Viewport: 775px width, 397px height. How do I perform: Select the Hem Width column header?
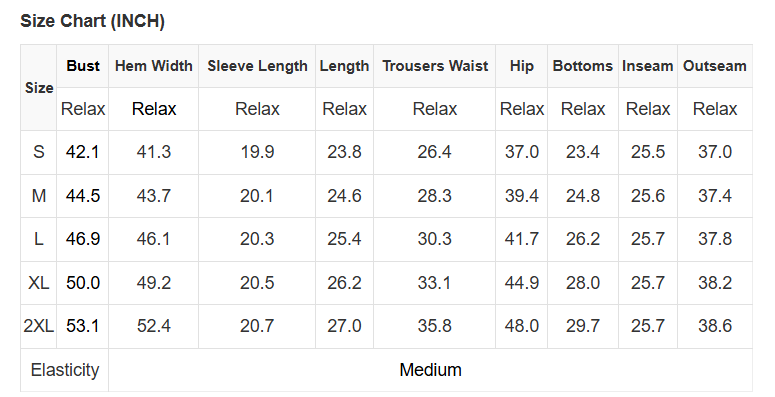[x=154, y=66]
